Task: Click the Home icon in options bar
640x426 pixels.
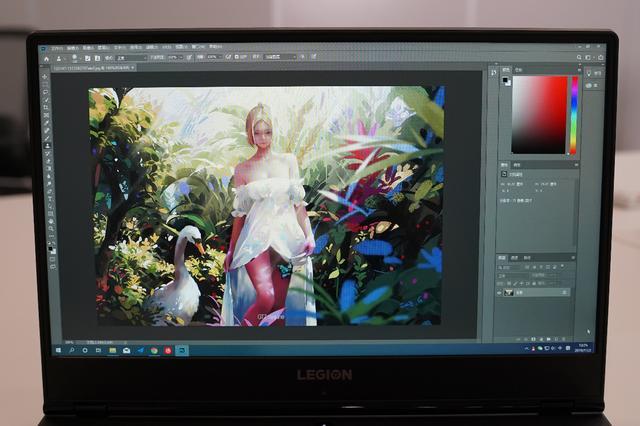Action: point(47,59)
